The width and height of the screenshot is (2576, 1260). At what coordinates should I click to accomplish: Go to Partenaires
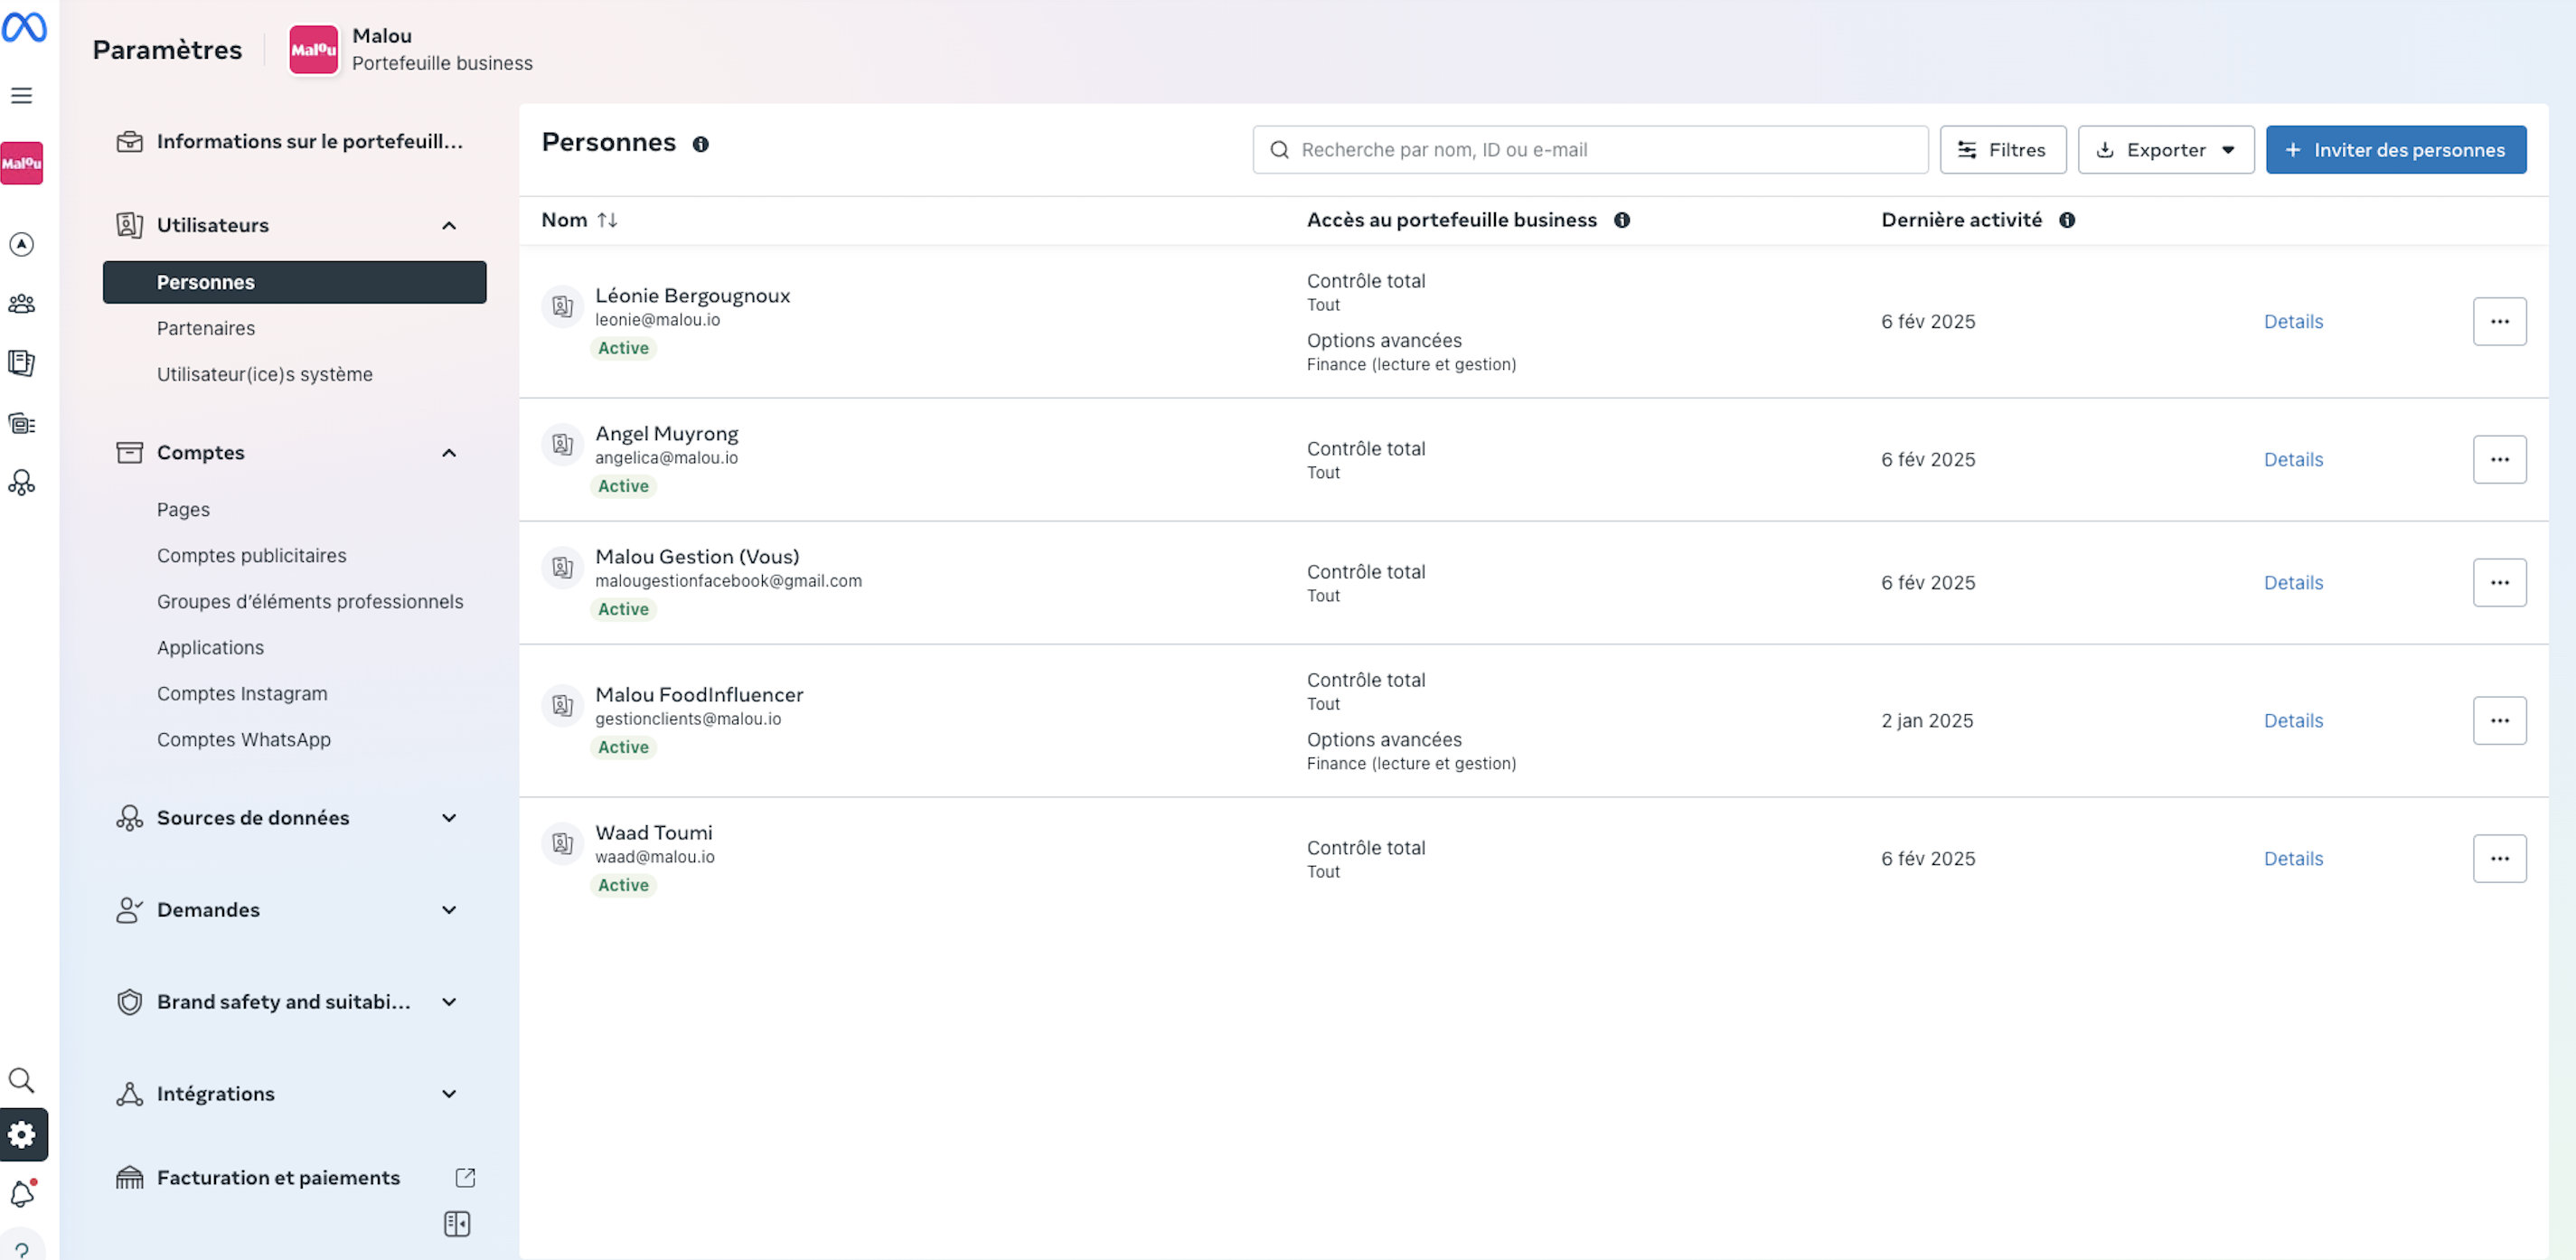206,328
